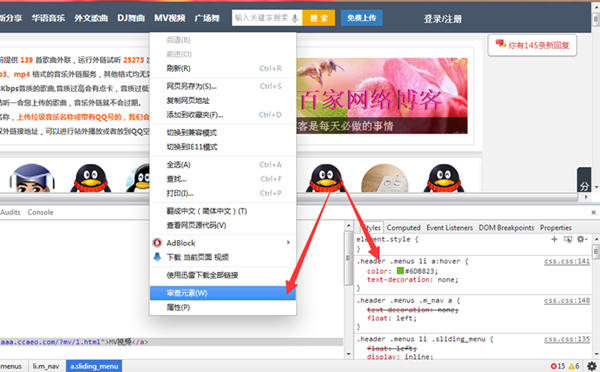Viewport: 600px width, 372px height.
Task: Open MV视频 navigation link
Action: (x=170, y=18)
